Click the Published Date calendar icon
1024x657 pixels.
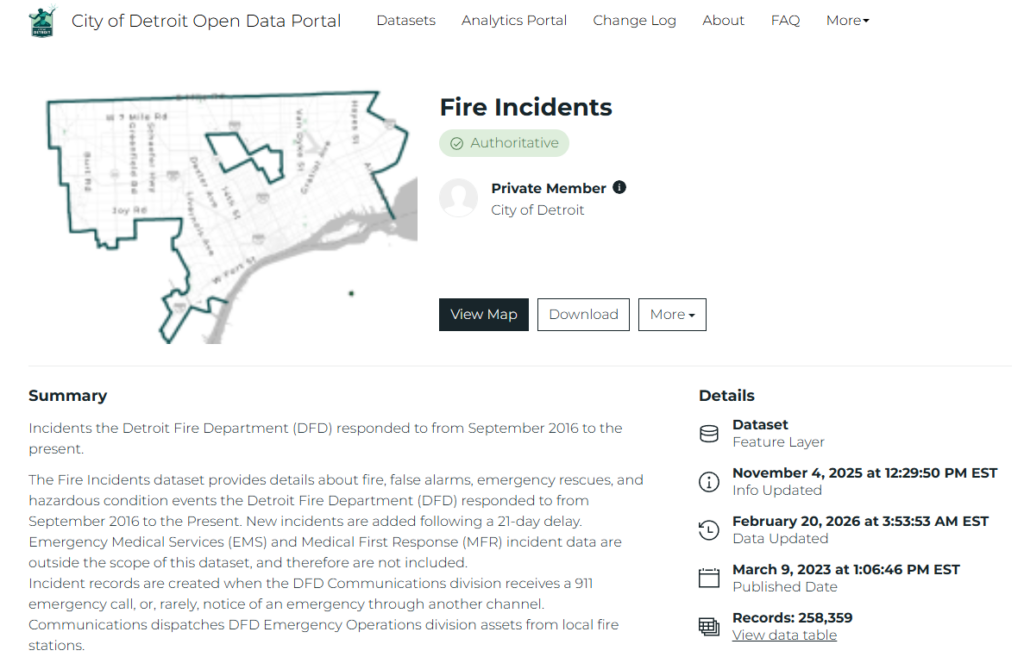(709, 578)
